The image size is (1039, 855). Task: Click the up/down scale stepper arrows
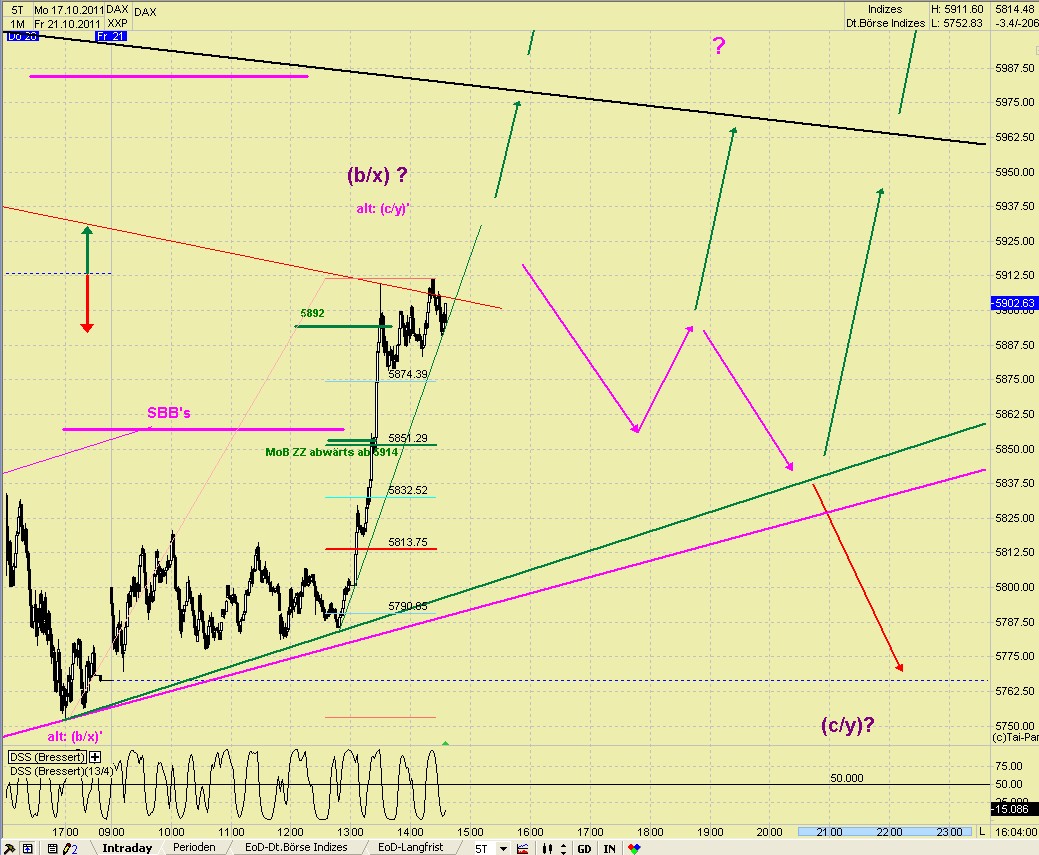[565, 848]
